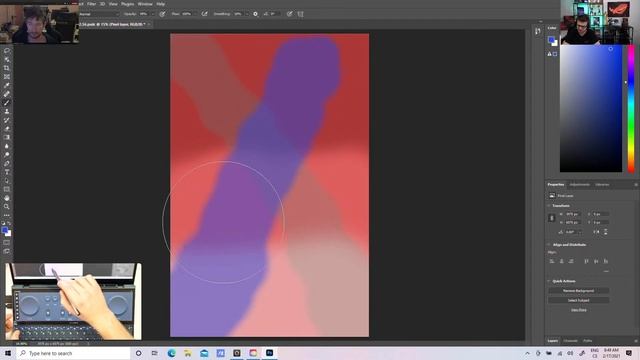Viewport: 640px width, 360px height.
Task: Swap foreground and background colors
Action: point(9,223)
